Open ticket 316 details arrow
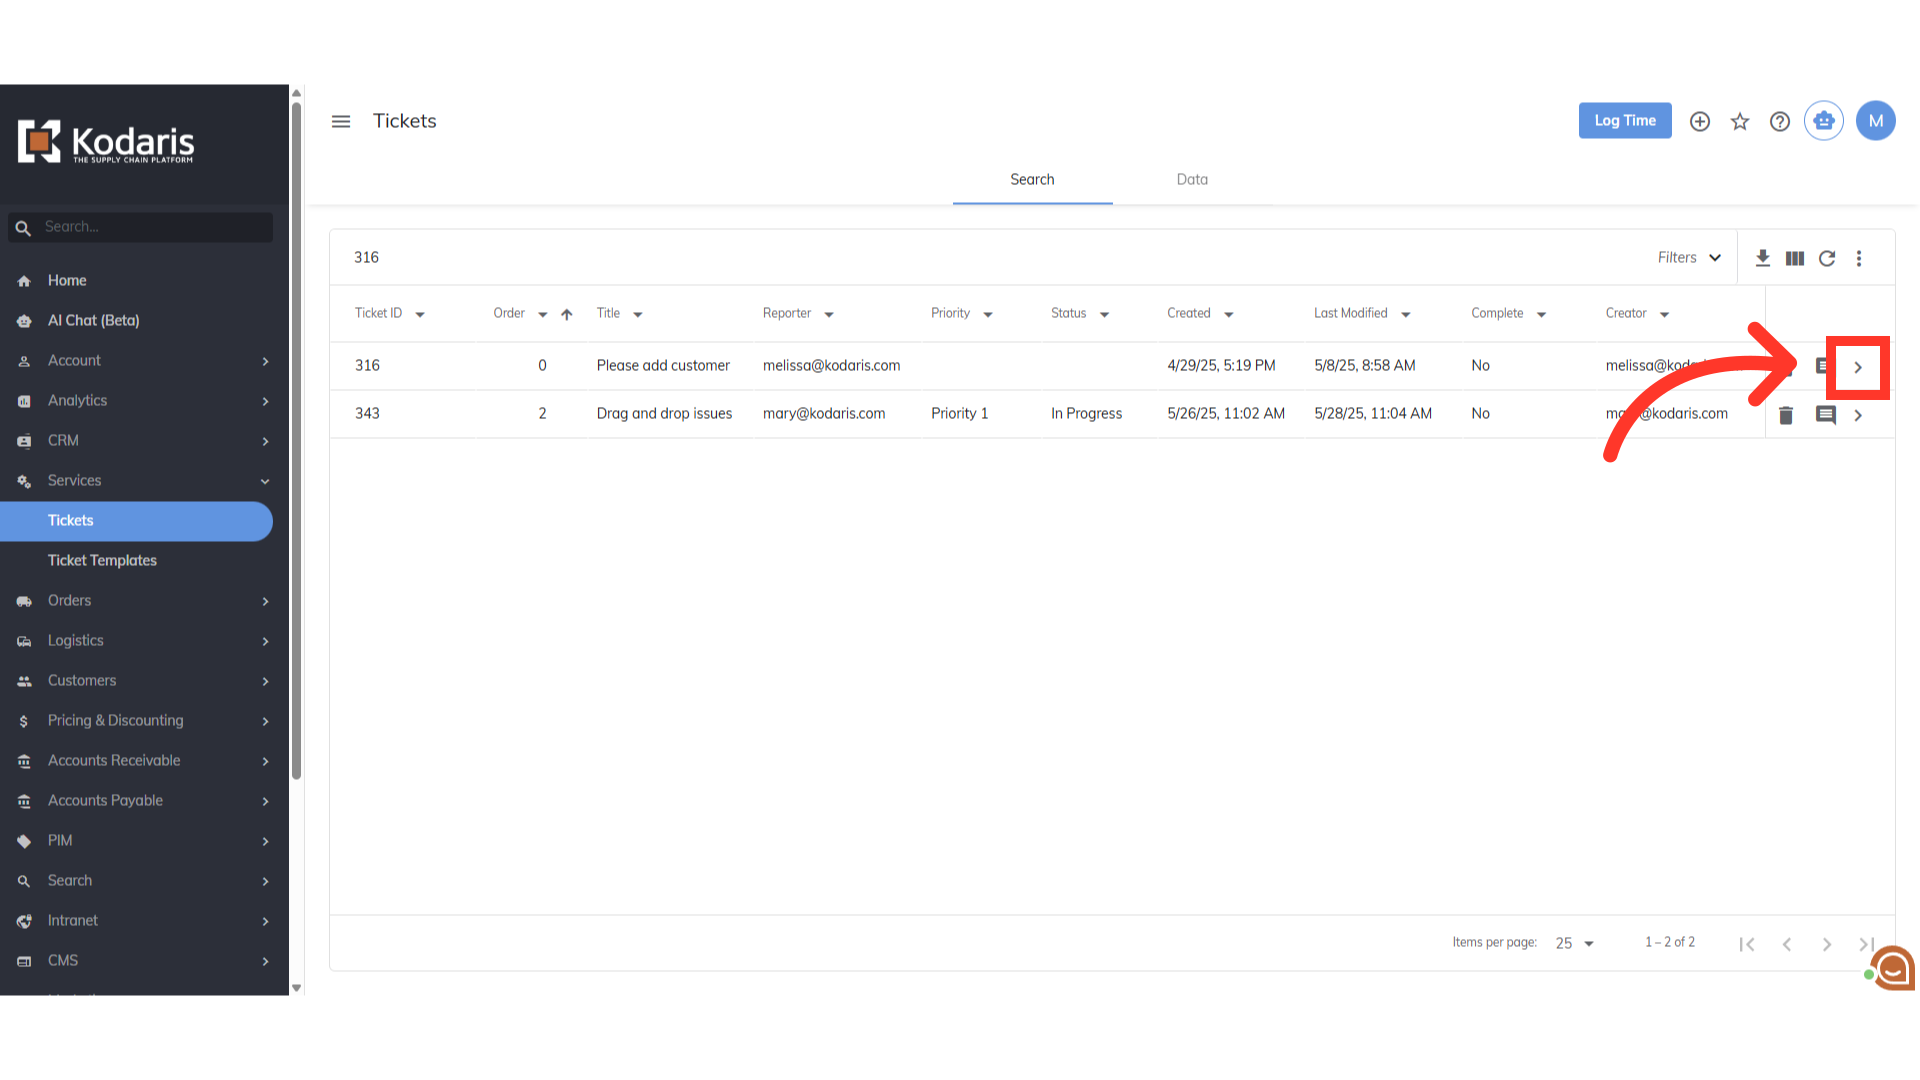Image resolution: width=1920 pixels, height=1080 pixels. point(1858,367)
